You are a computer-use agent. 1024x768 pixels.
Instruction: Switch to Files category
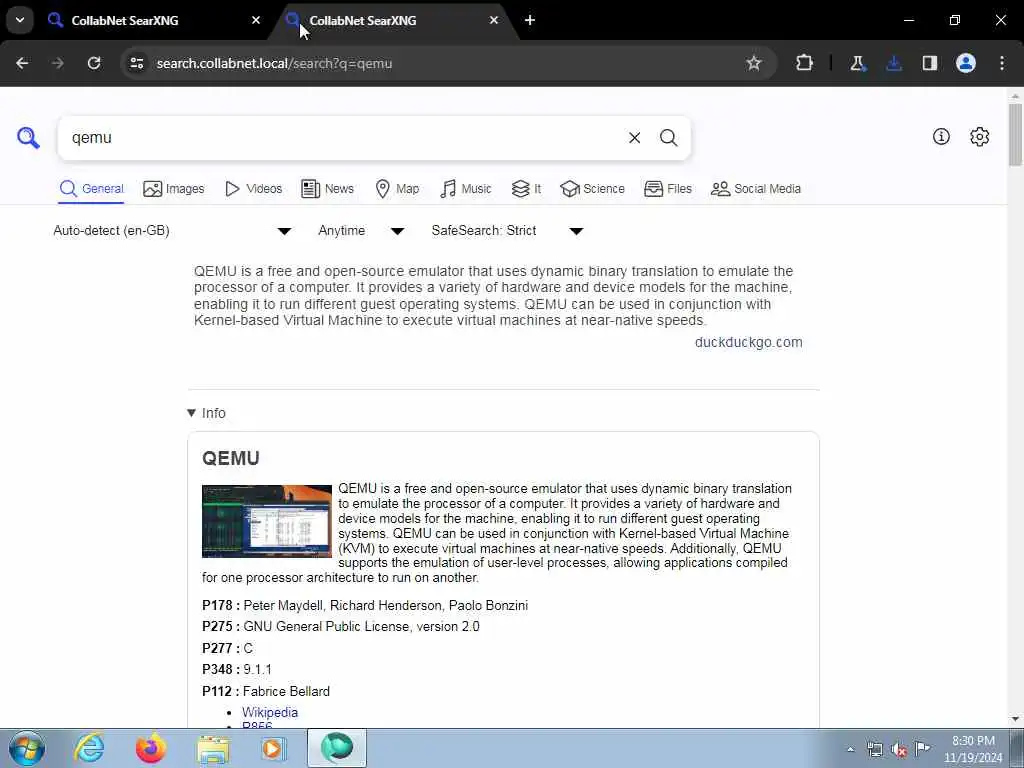coord(667,189)
